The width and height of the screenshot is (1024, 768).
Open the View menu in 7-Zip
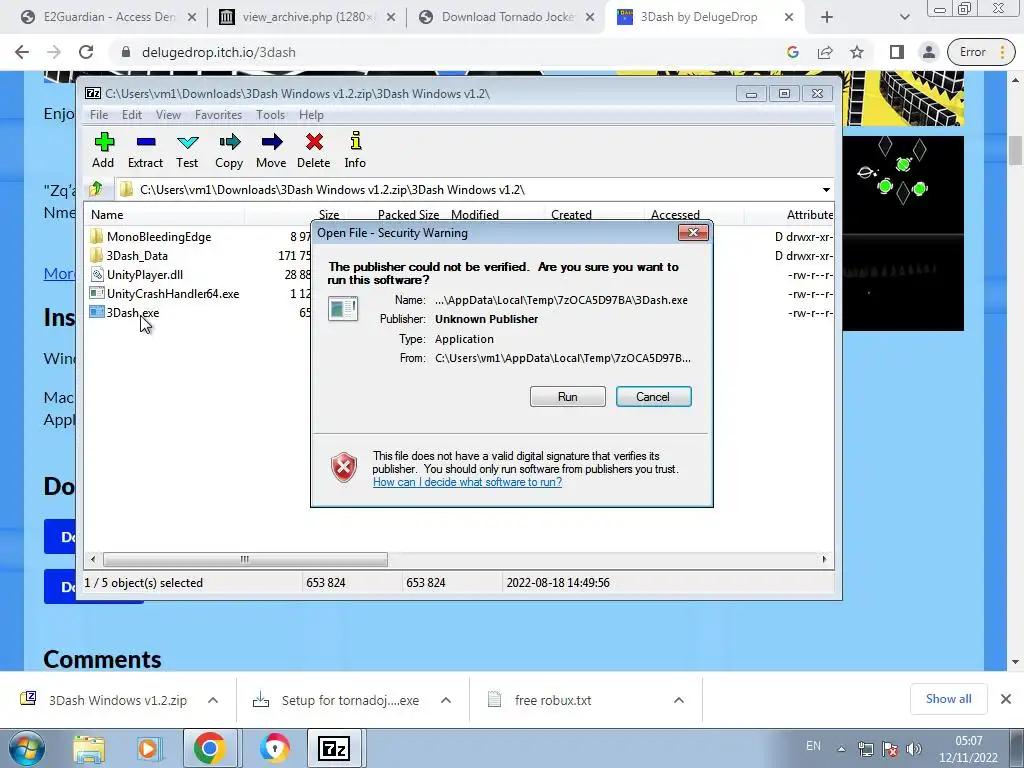coord(168,115)
